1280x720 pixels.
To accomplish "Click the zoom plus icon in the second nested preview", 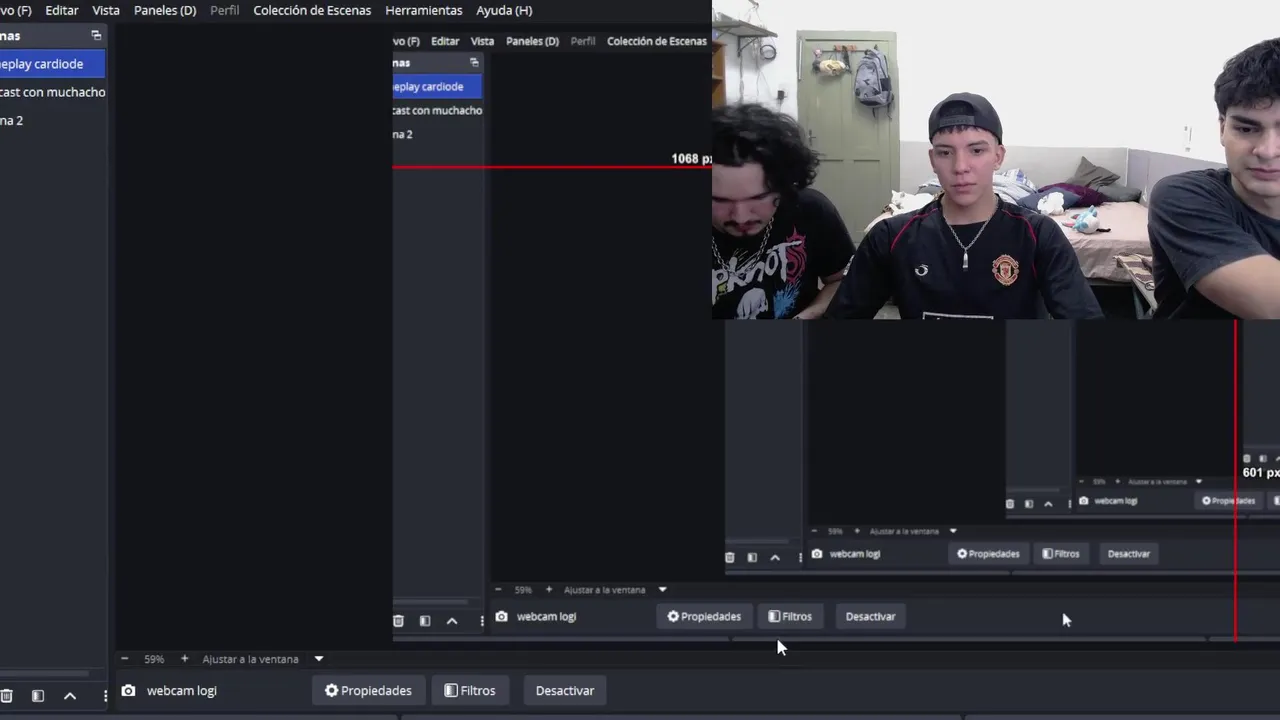I will point(856,531).
